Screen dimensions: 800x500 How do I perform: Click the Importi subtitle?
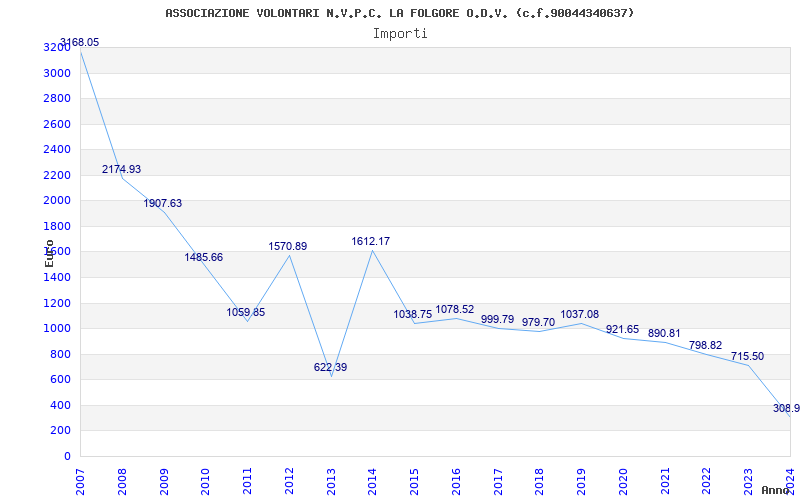400,34
